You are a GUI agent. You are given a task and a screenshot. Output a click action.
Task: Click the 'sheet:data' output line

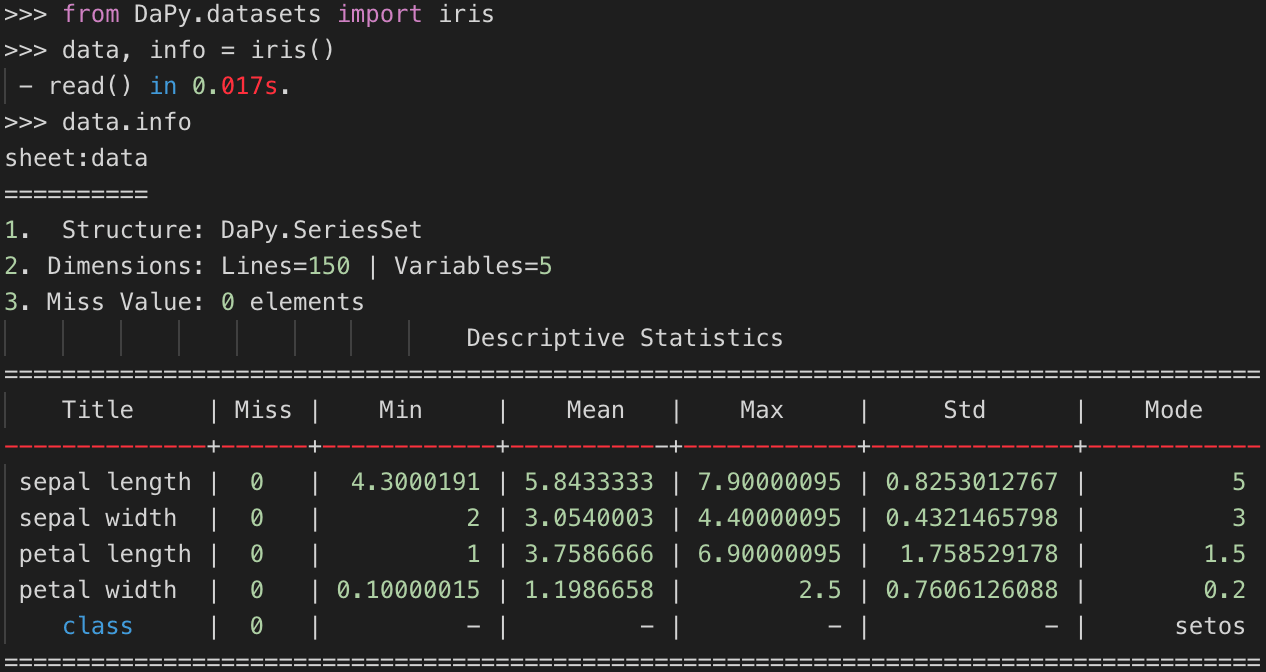pyautogui.click(x=76, y=158)
